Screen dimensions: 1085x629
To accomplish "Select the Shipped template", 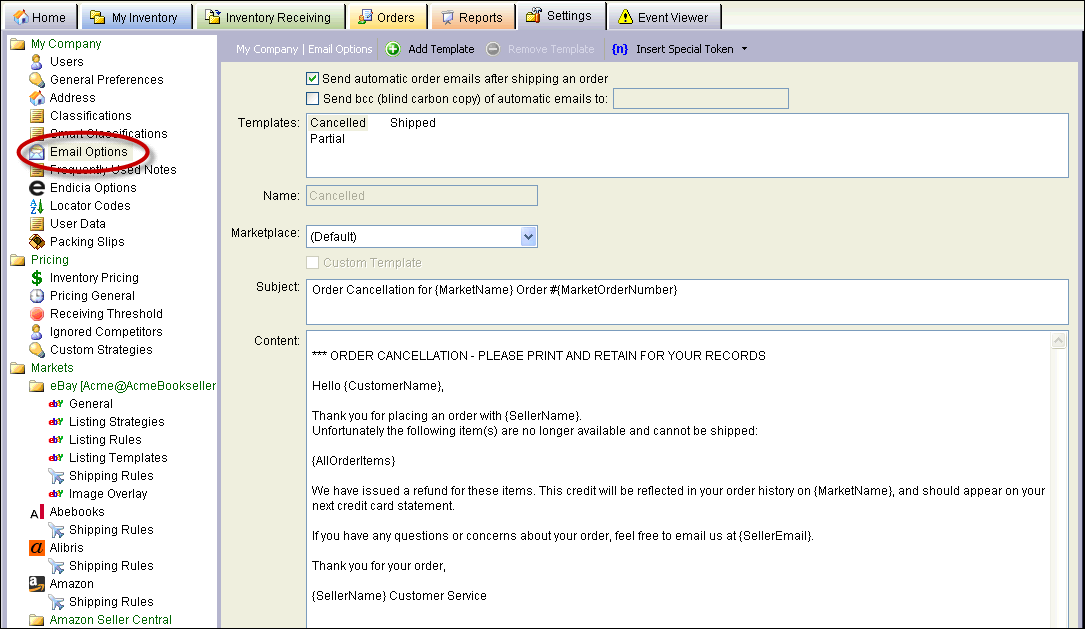I will click(x=412, y=123).
